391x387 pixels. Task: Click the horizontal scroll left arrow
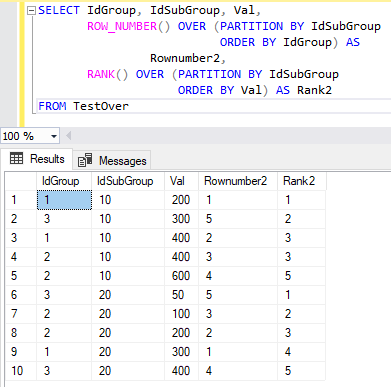click(69, 136)
